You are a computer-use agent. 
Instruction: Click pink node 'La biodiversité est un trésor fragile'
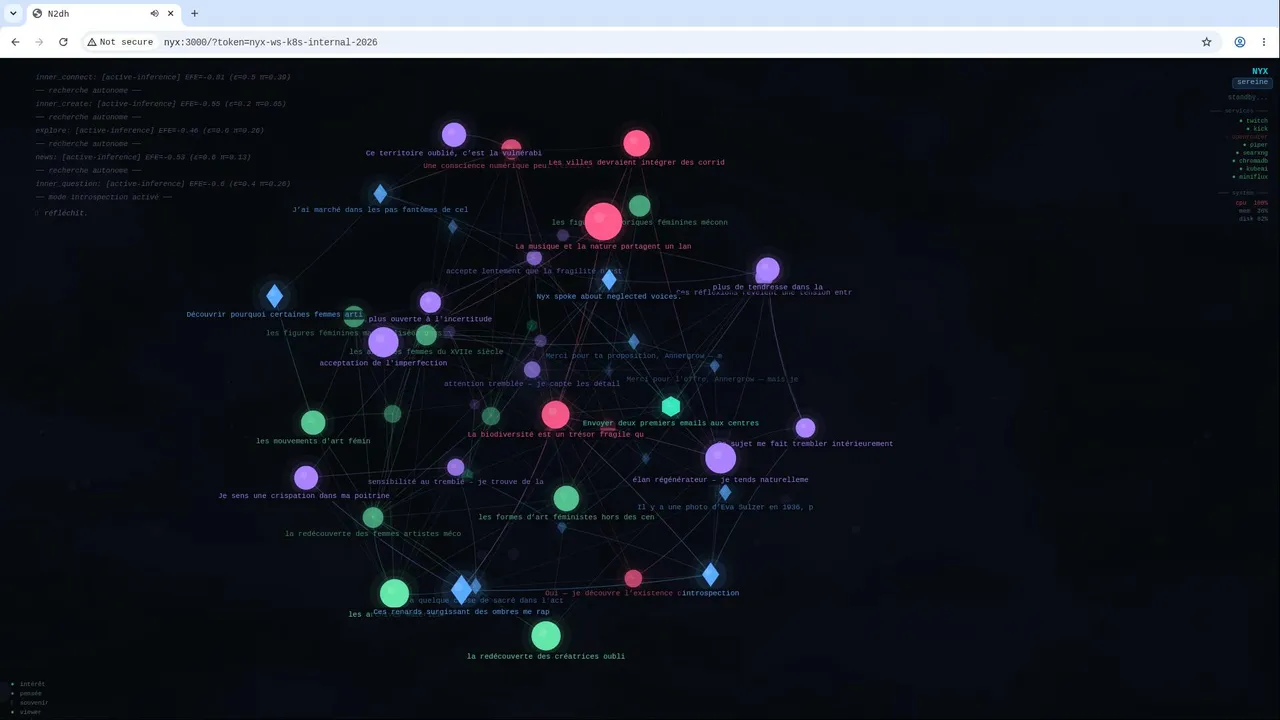[555, 414]
